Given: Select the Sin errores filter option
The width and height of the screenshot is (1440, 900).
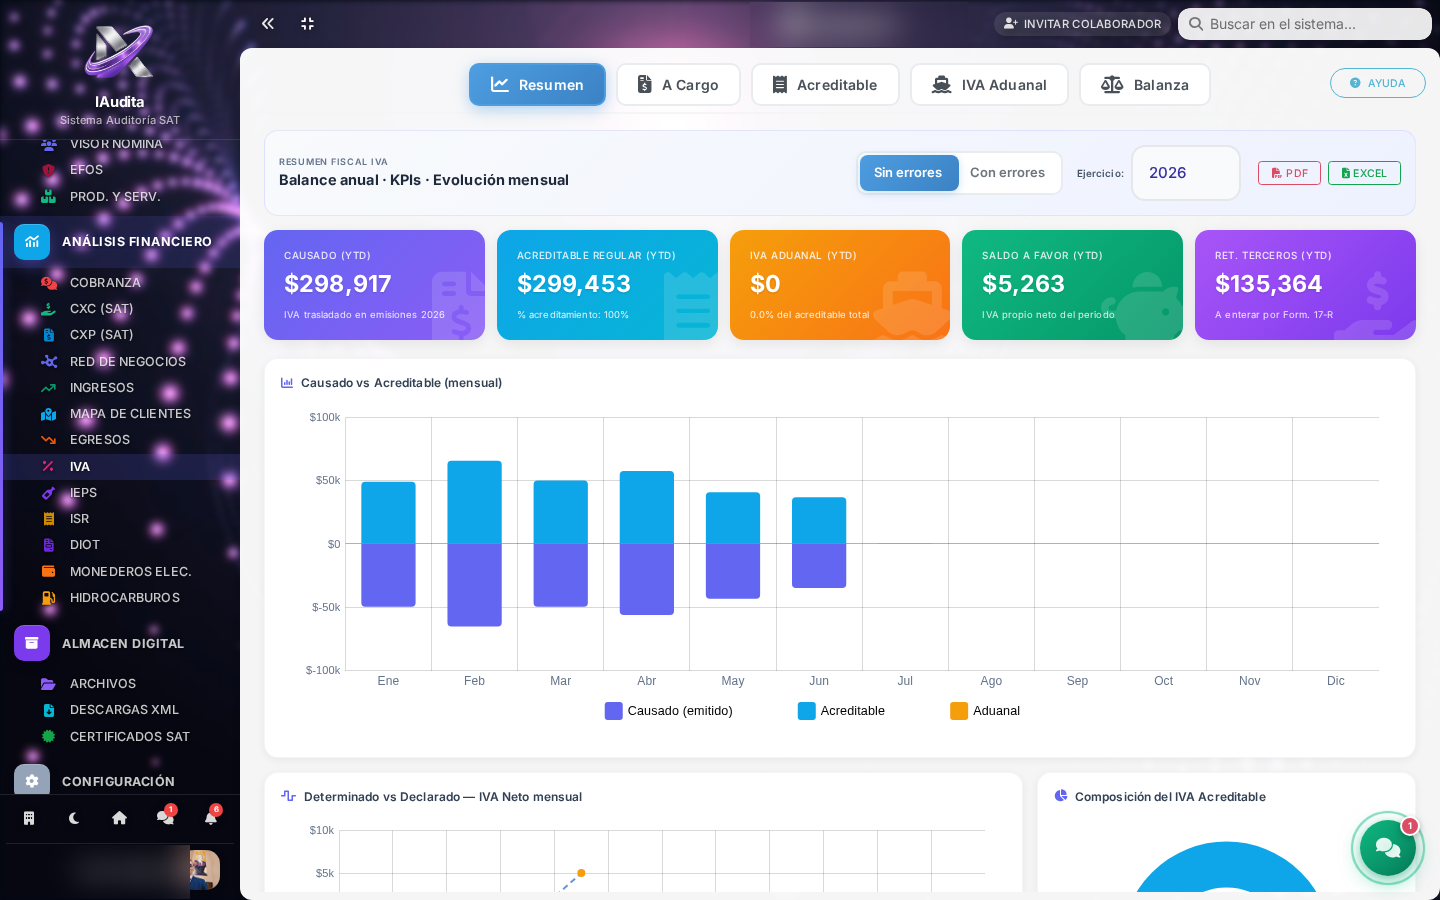Looking at the screenshot, I should click(x=908, y=173).
